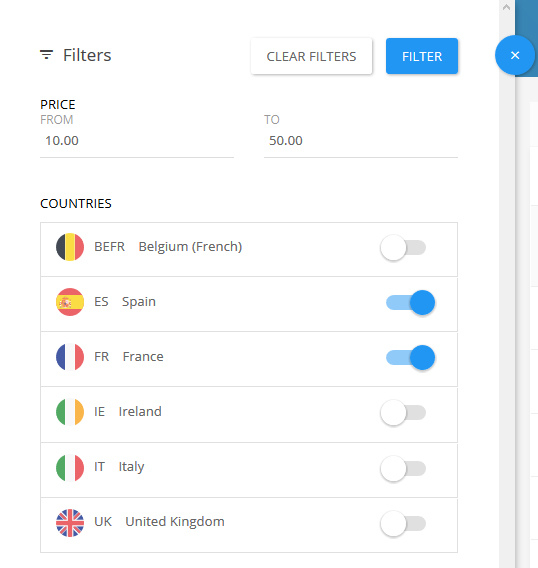
Task: Focus the price FROM field showing 10.00
Action: click(x=137, y=141)
